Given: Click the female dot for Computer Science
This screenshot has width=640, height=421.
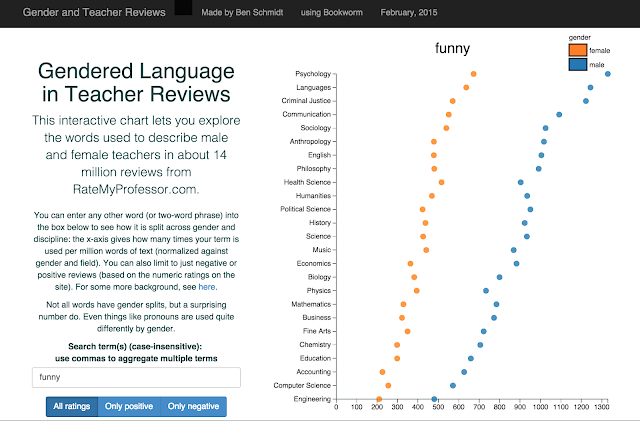Looking at the screenshot, I should coord(388,385).
